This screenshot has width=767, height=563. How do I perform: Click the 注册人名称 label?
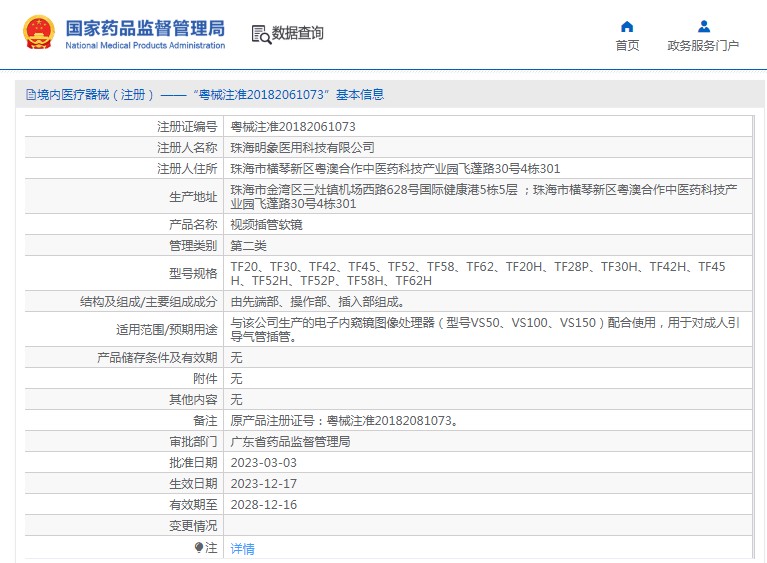point(187,148)
